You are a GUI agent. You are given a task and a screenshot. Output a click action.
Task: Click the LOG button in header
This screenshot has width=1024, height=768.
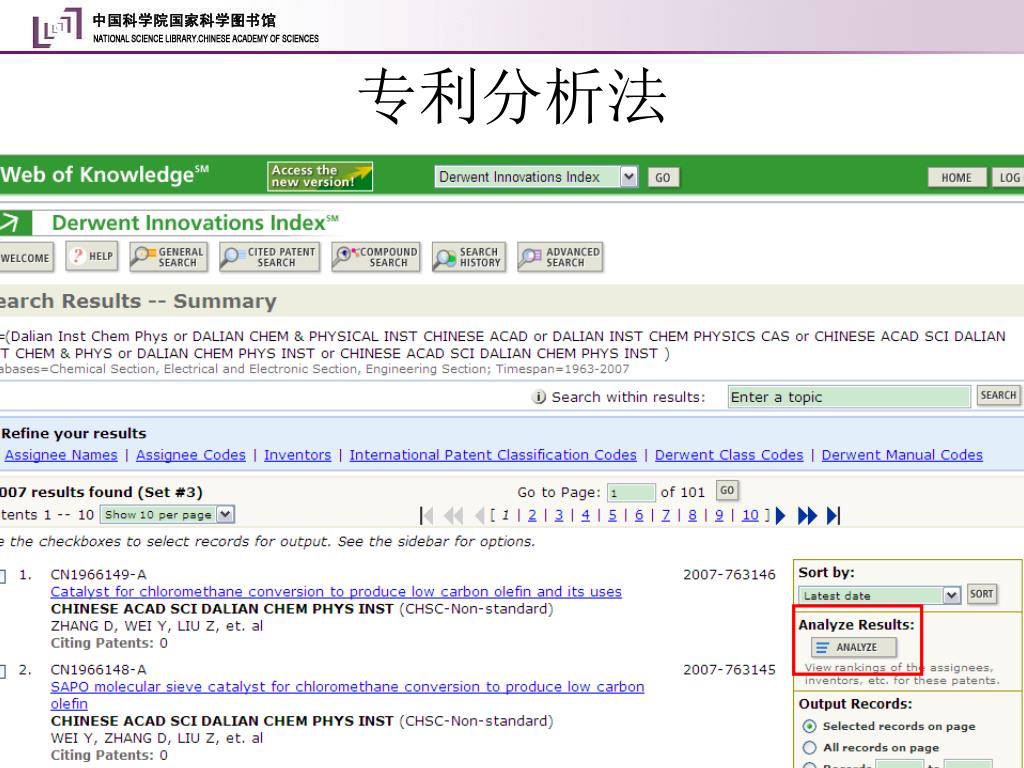(1008, 178)
